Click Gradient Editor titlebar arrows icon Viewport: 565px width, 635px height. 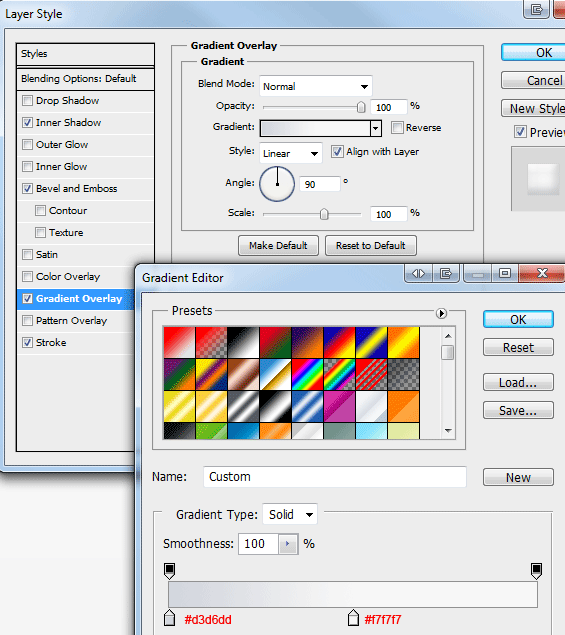pos(418,274)
